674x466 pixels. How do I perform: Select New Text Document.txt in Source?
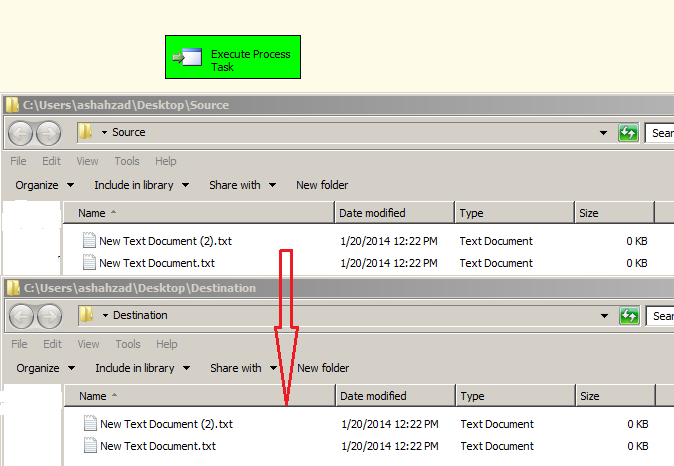(157, 263)
